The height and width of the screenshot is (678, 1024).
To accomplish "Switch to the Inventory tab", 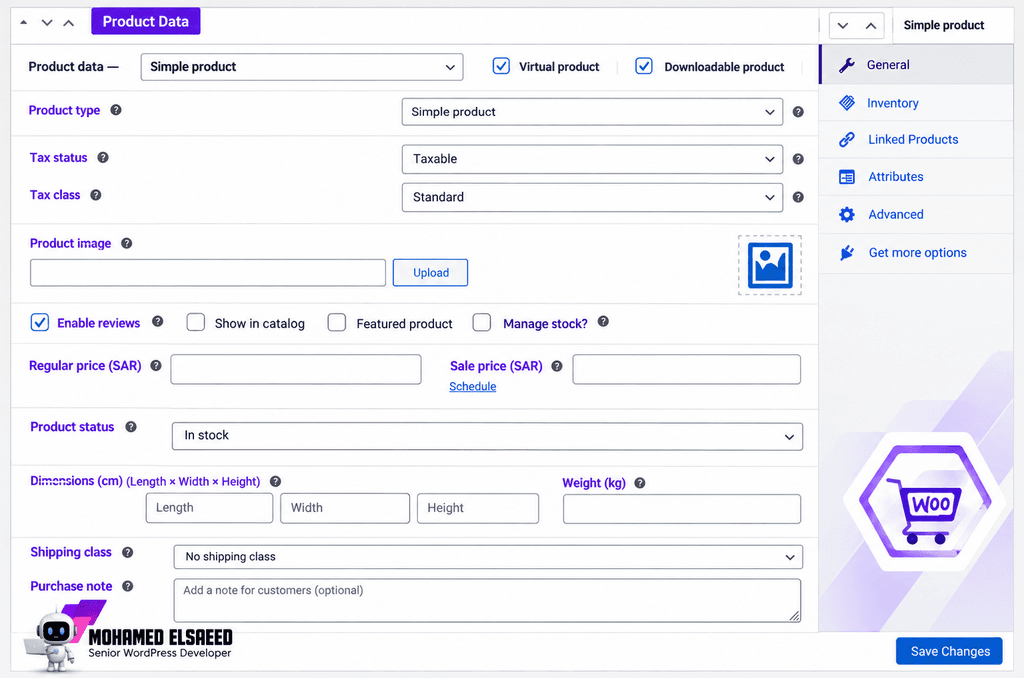I will tap(917, 103).
